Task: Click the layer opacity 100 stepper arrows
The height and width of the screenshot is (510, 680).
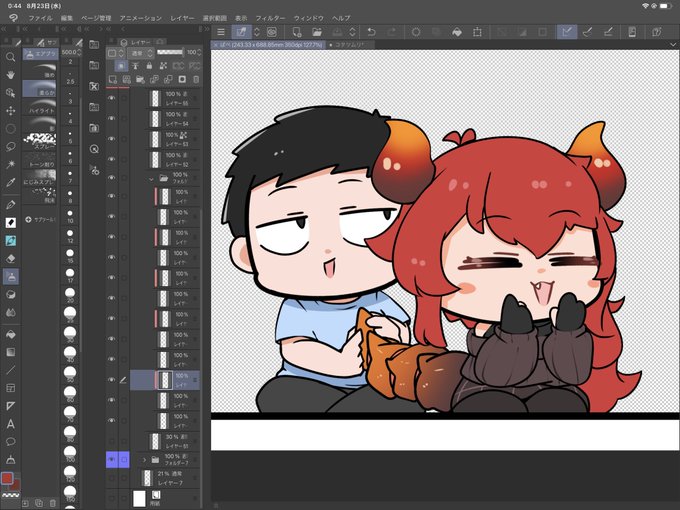Action: pos(199,52)
